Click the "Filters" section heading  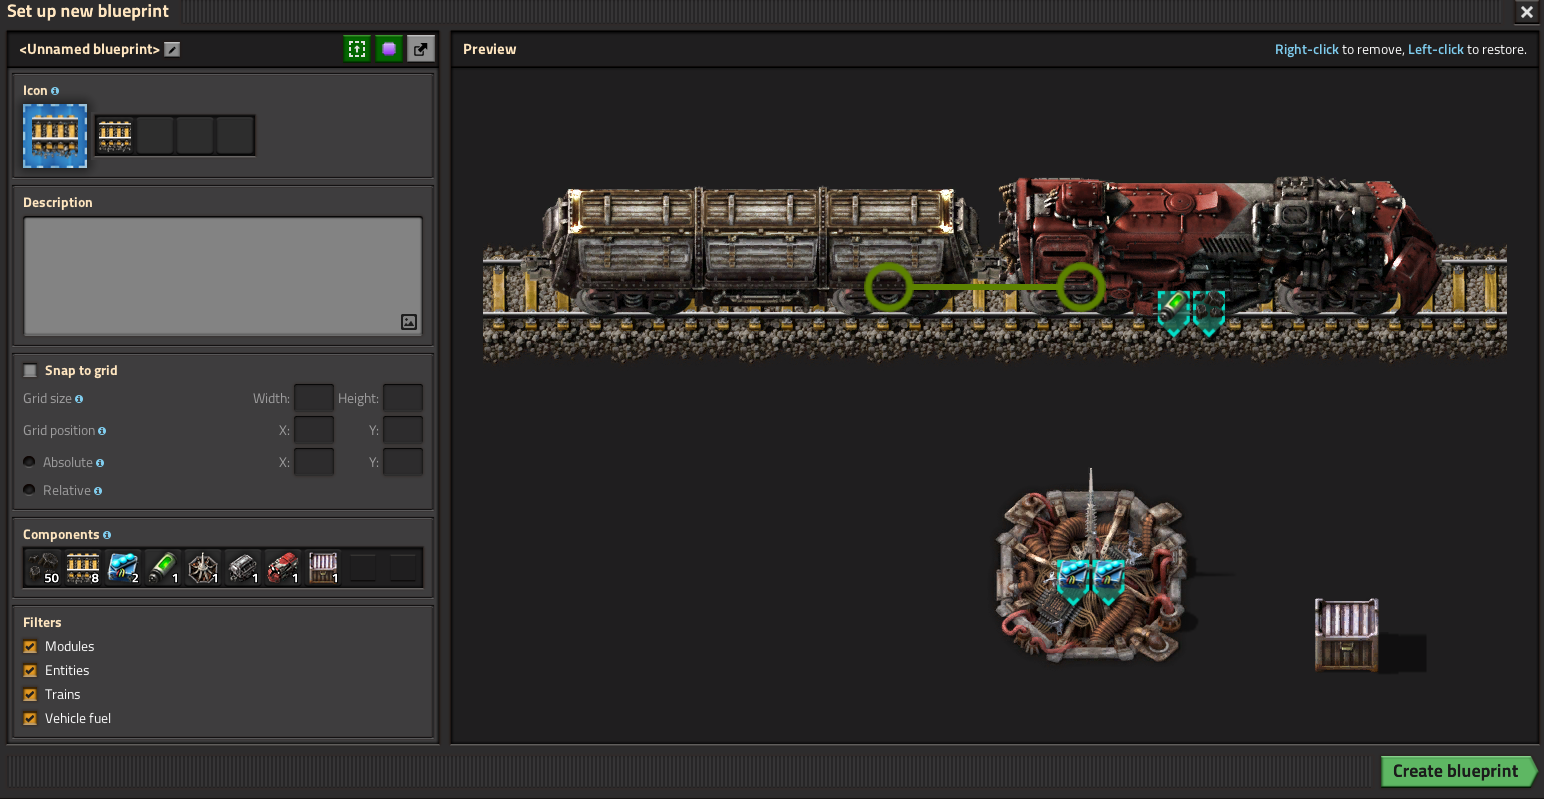pyautogui.click(x=42, y=622)
